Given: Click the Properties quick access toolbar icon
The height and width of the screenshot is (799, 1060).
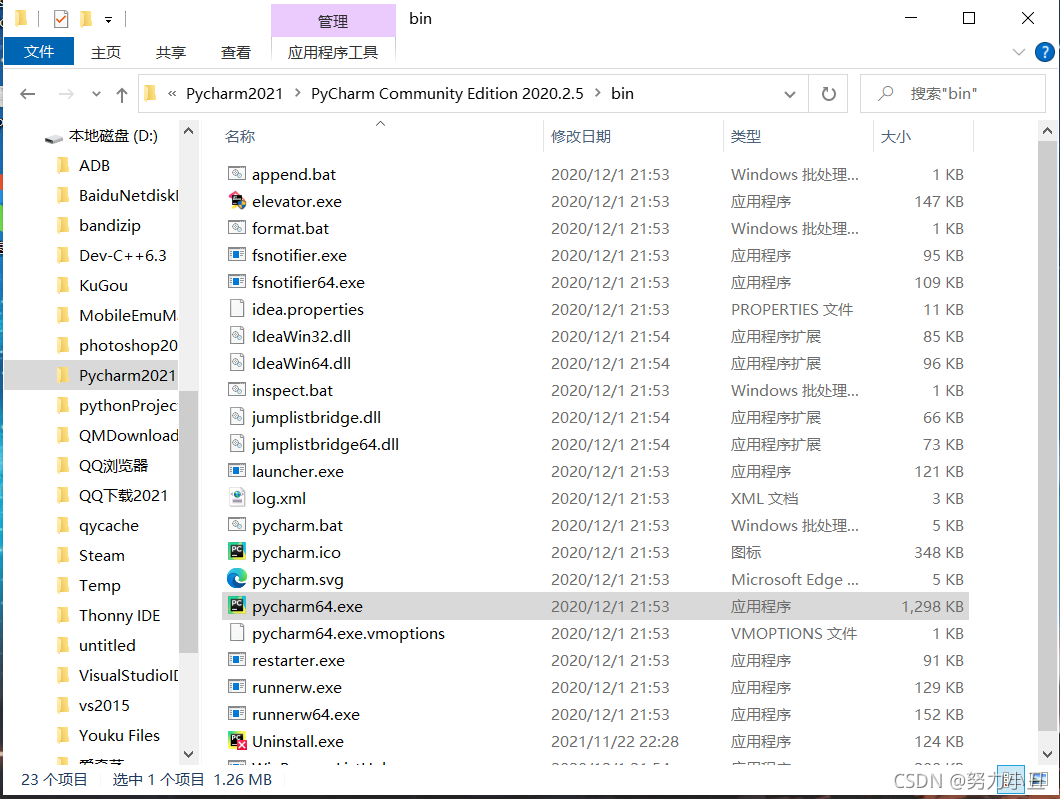Looking at the screenshot, I should [x=61, y=19].
